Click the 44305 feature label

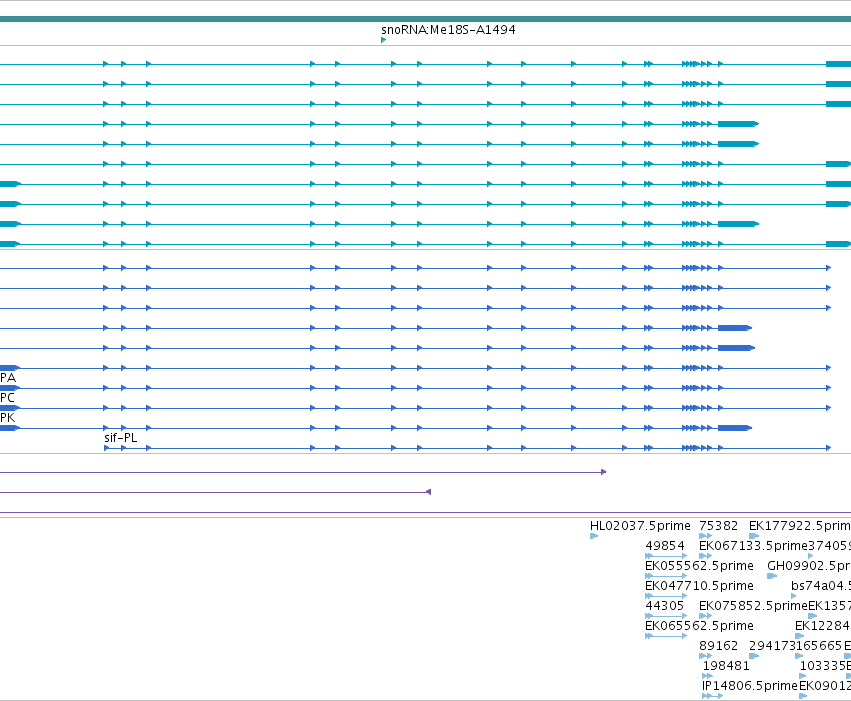664,606
